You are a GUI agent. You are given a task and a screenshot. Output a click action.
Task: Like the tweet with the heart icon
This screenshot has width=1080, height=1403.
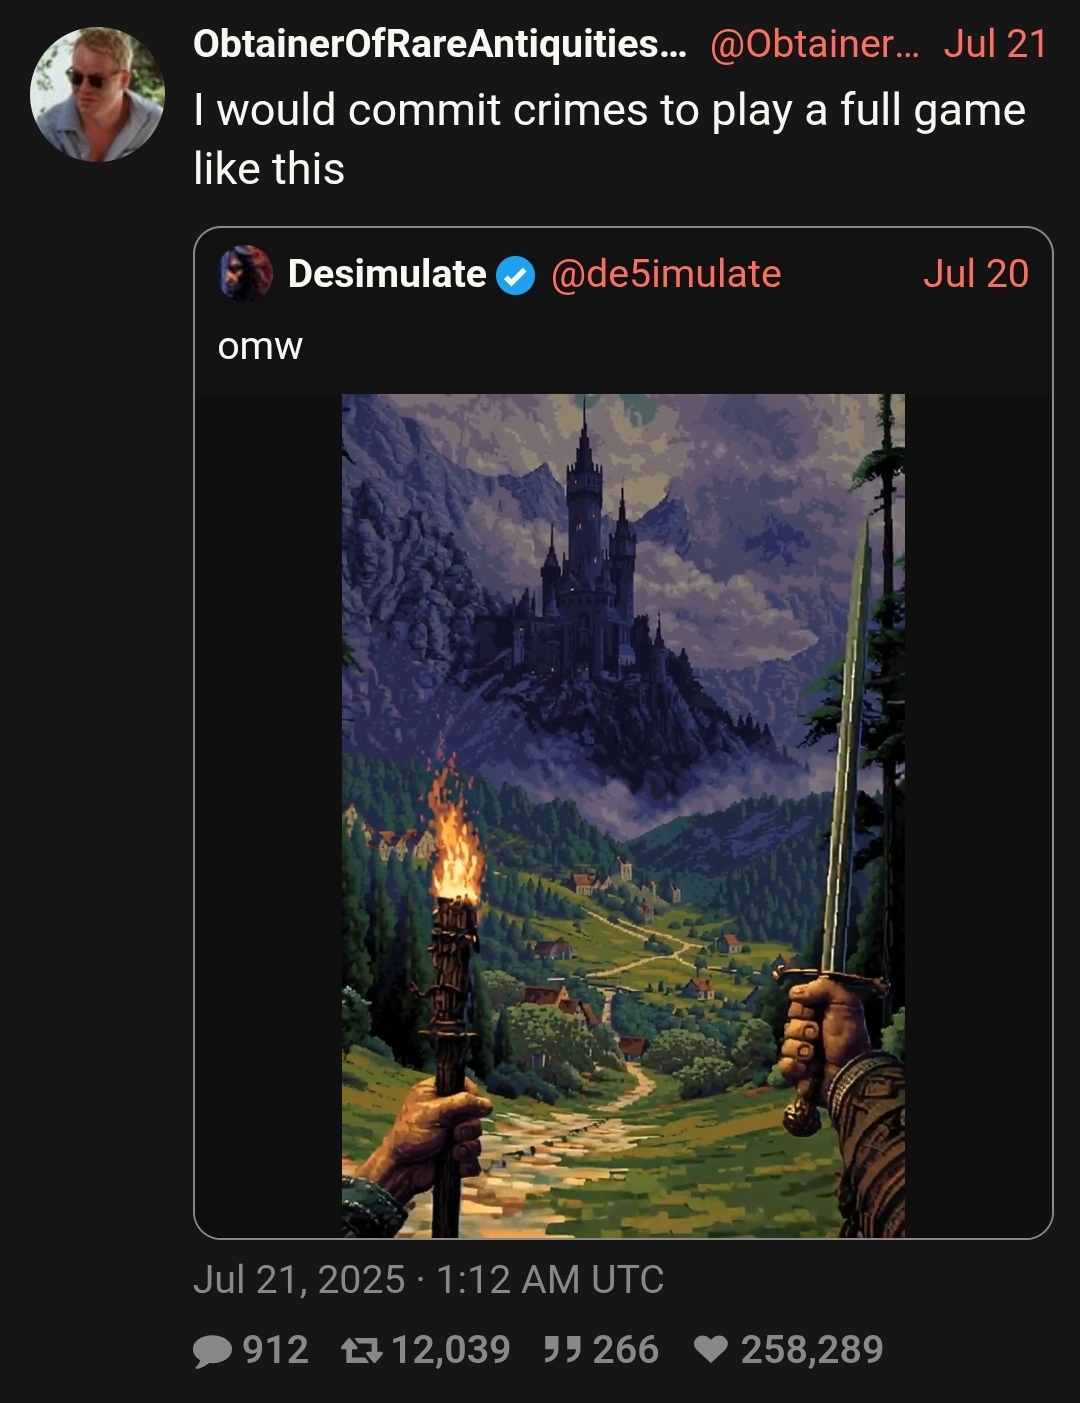(x=711, y=1351)
